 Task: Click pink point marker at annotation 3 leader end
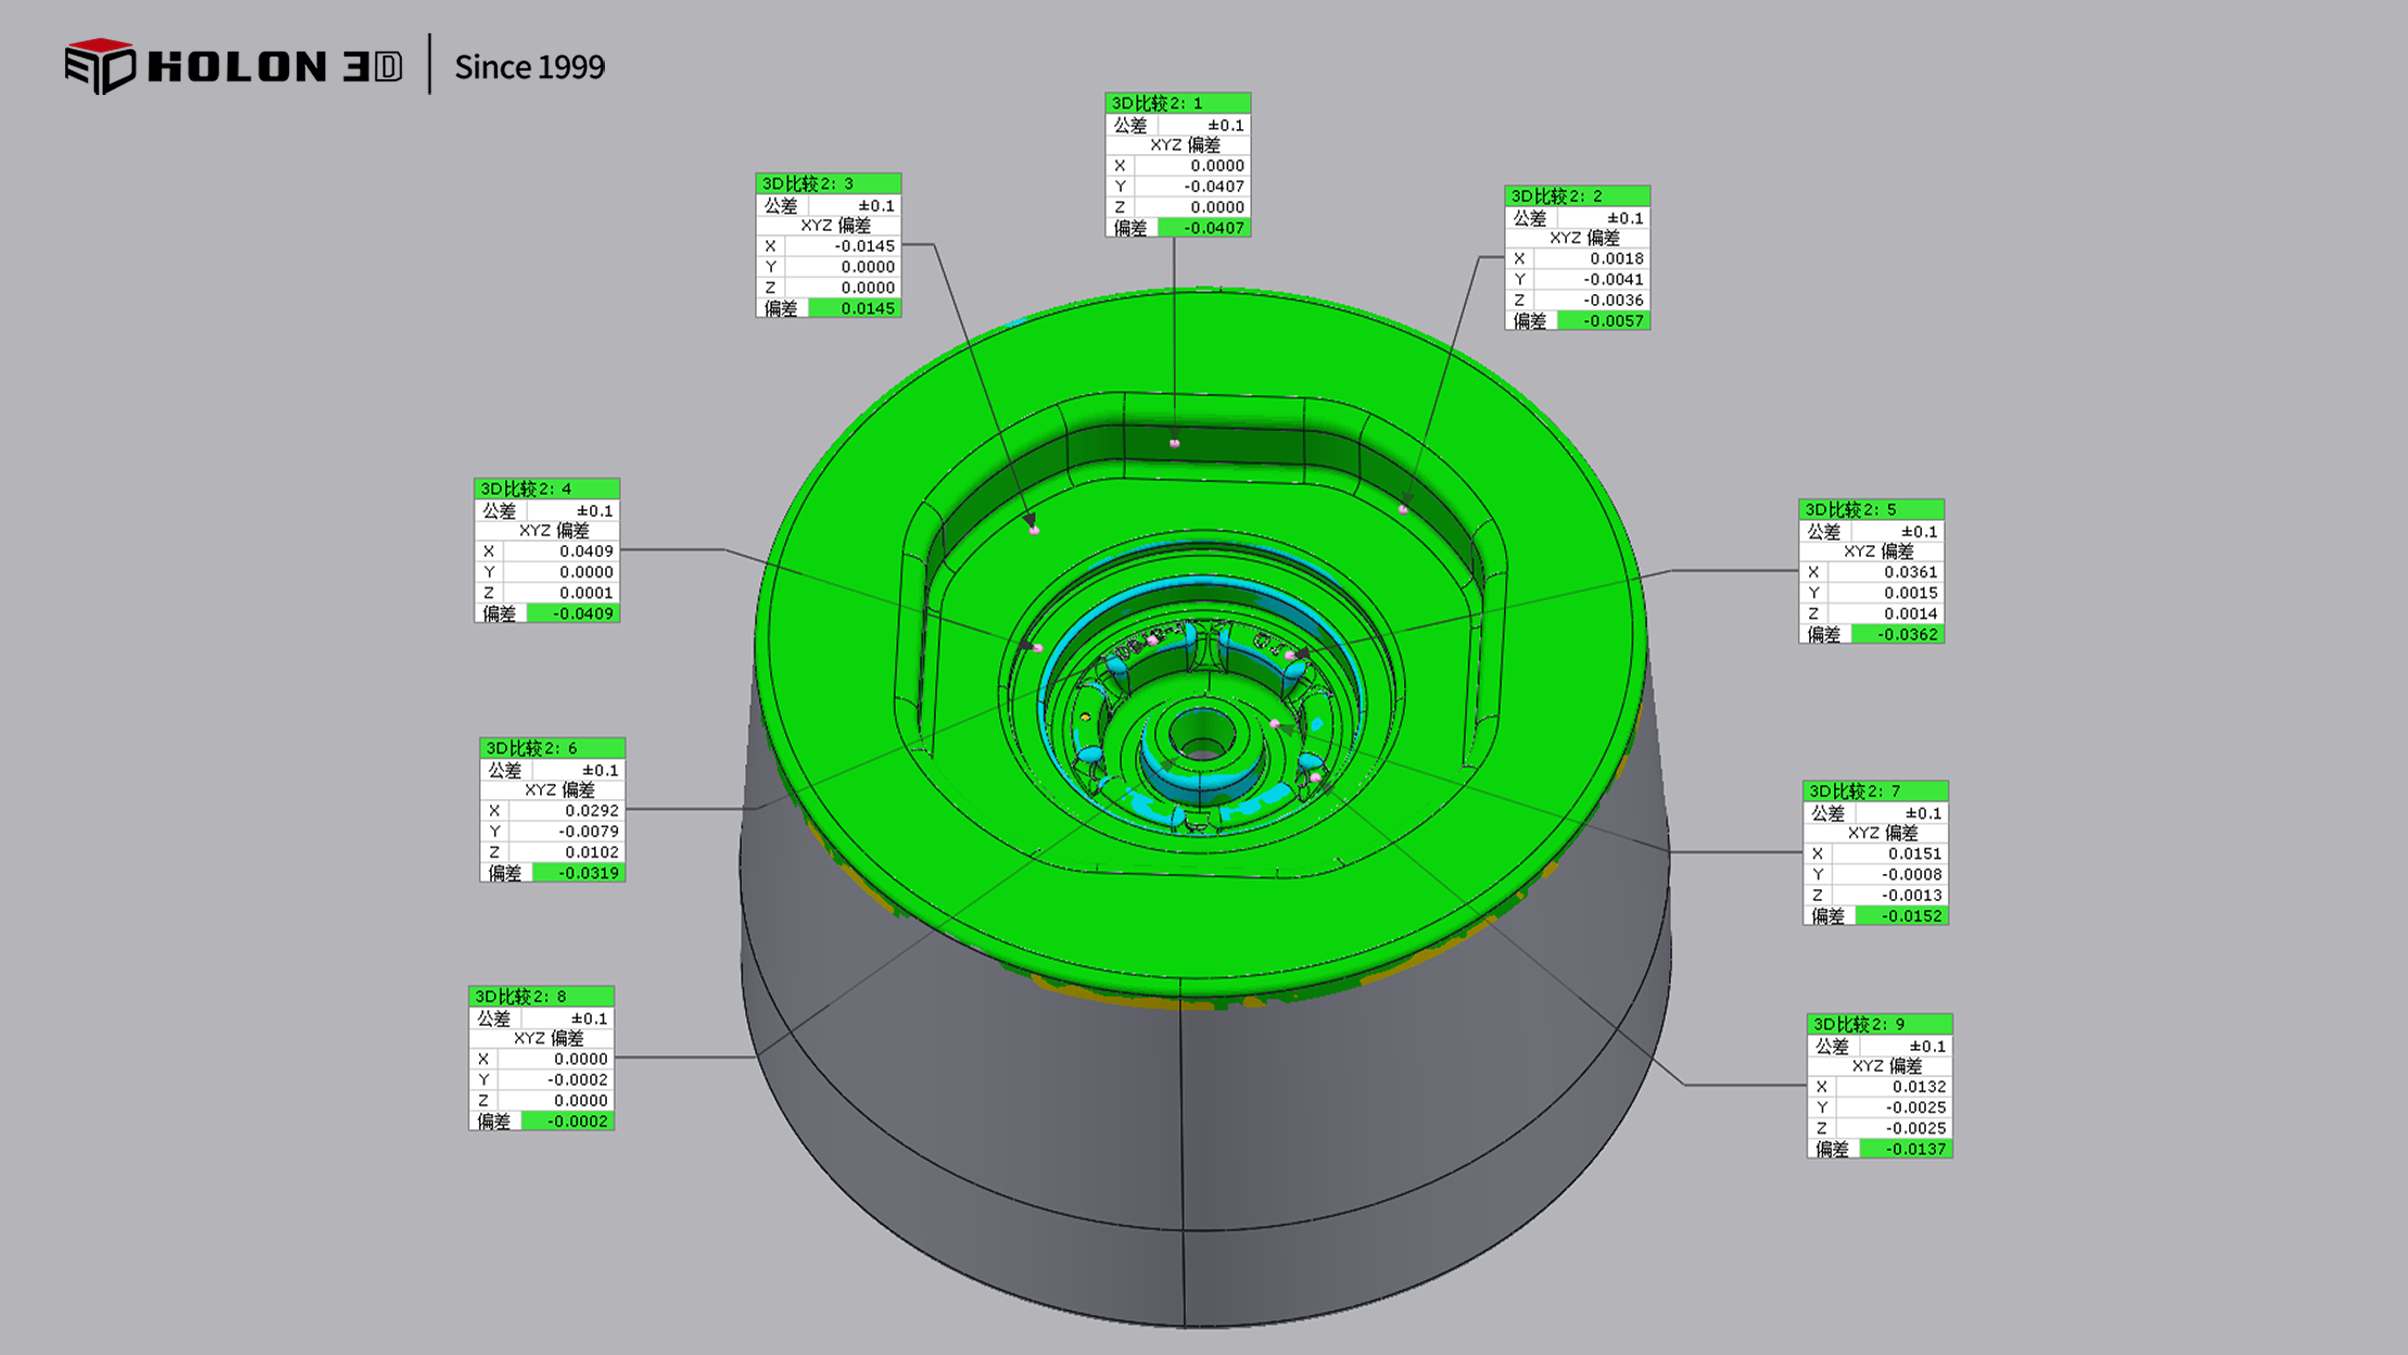click(x=1034, y=529)
